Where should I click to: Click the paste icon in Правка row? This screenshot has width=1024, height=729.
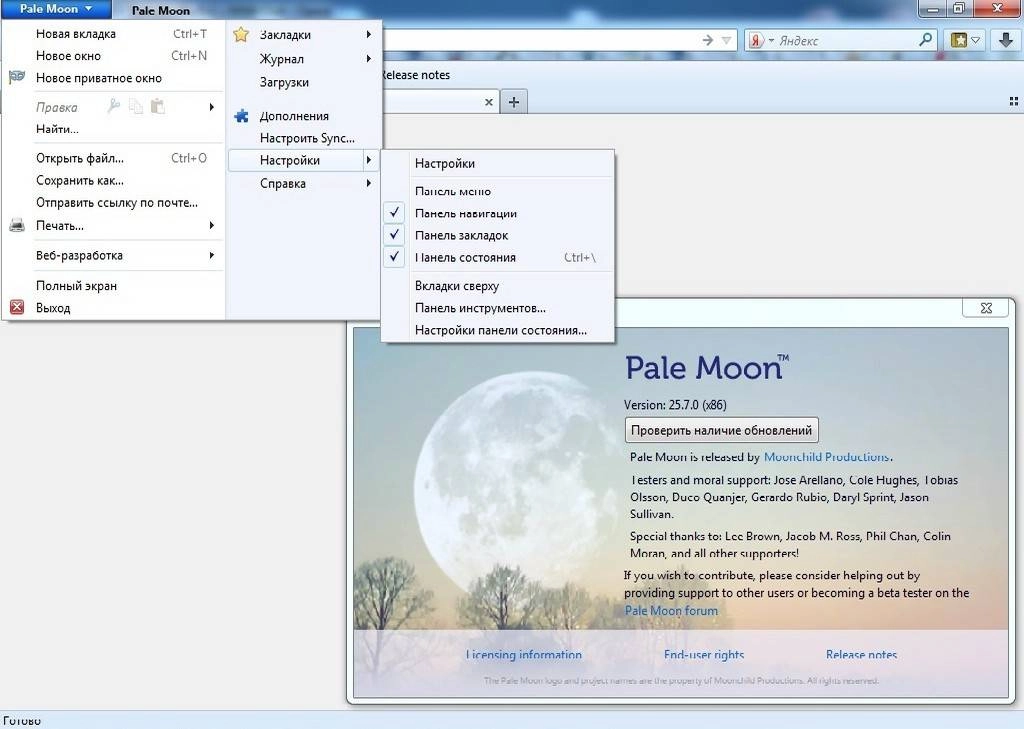[157, 106]
